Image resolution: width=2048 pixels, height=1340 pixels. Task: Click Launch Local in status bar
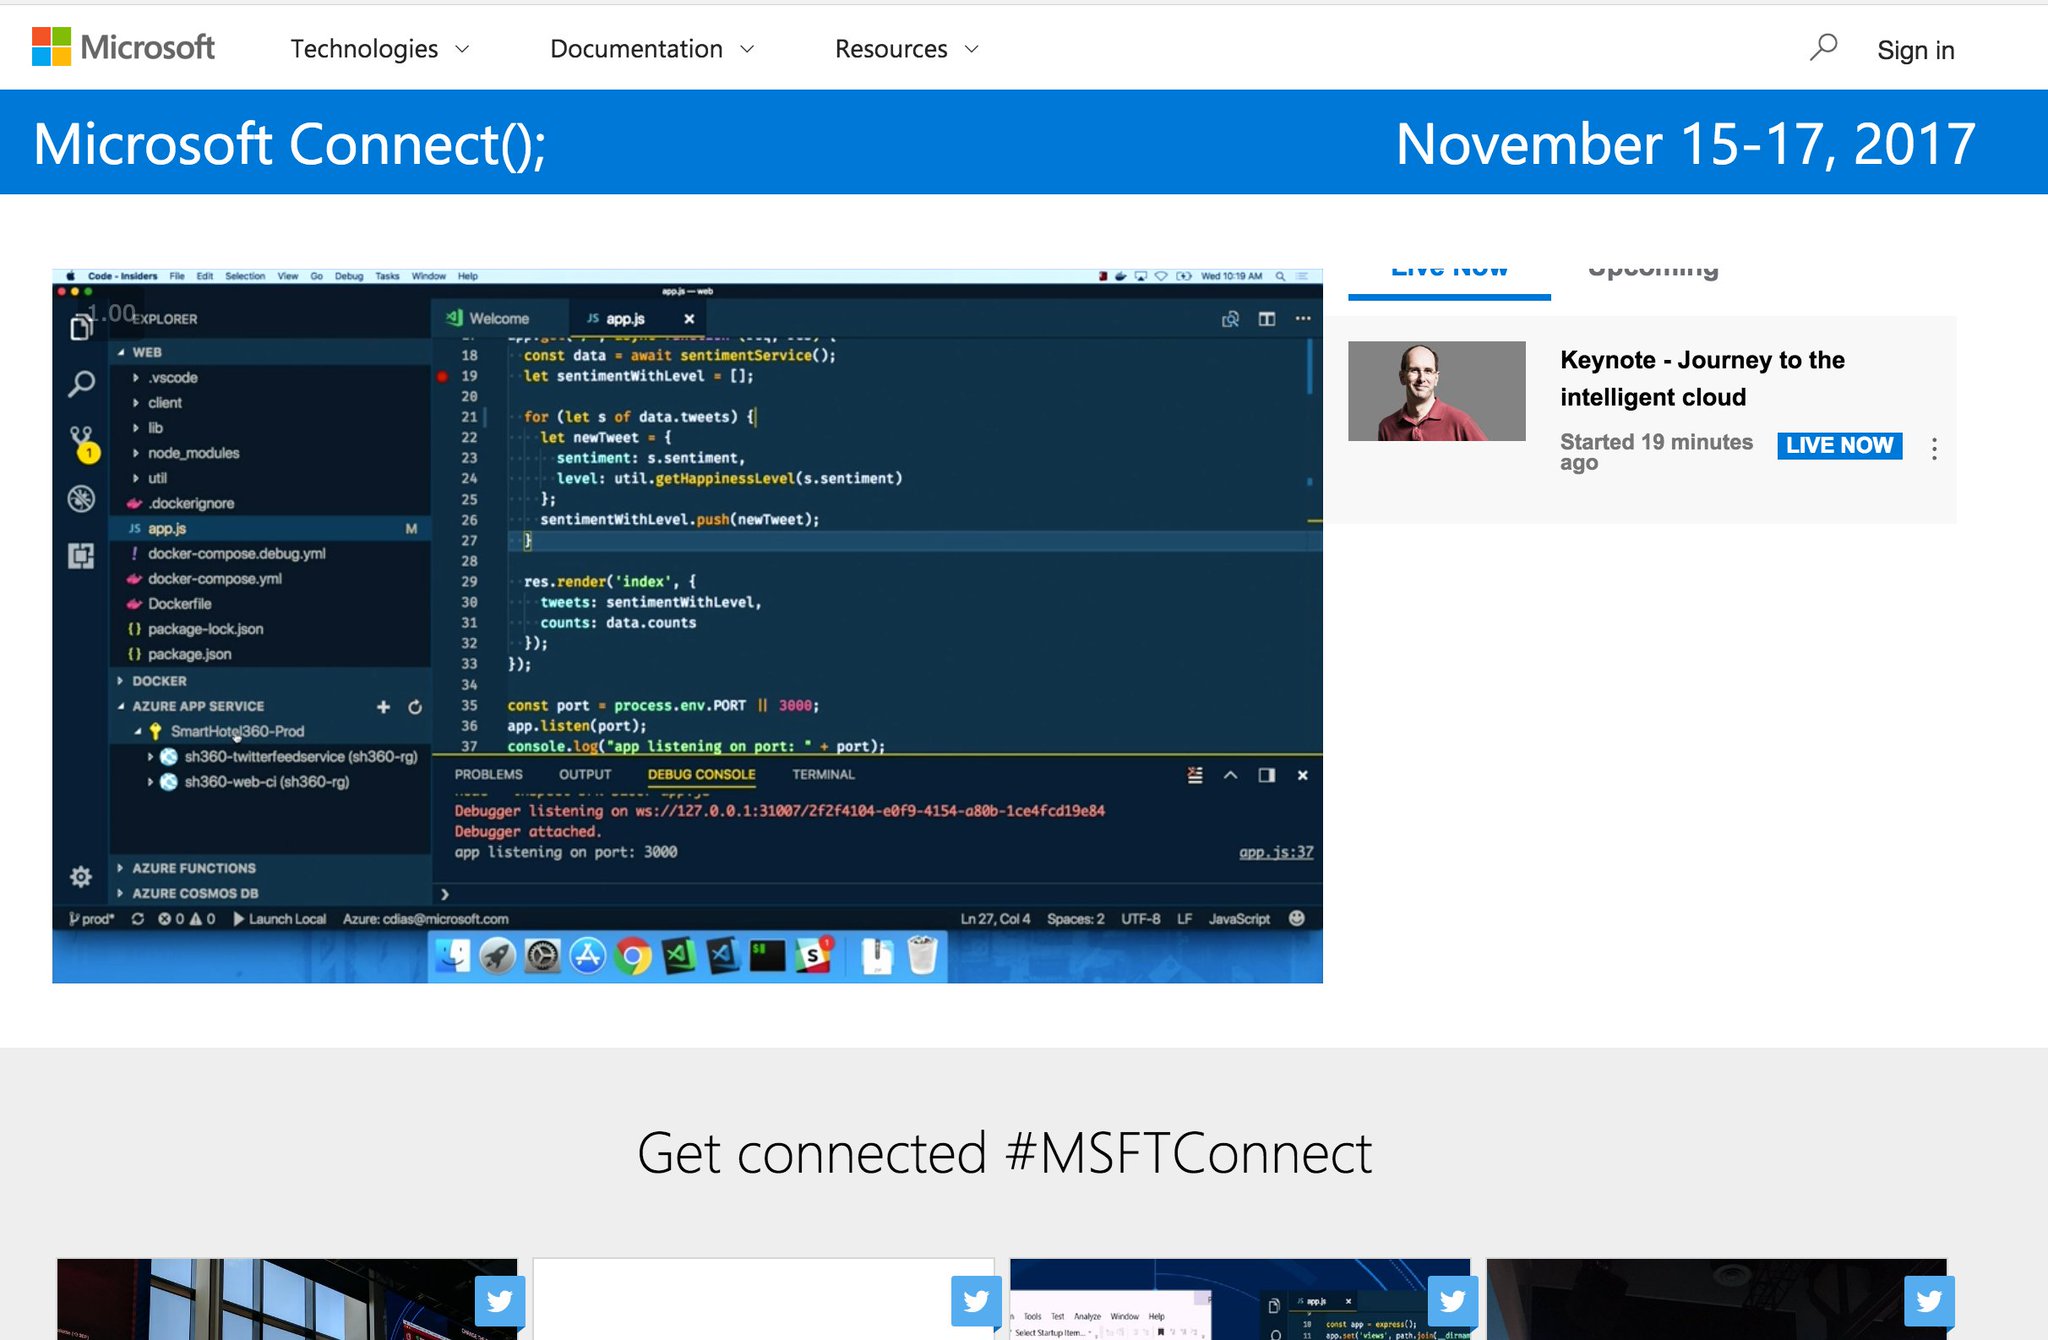click(279, 919)
